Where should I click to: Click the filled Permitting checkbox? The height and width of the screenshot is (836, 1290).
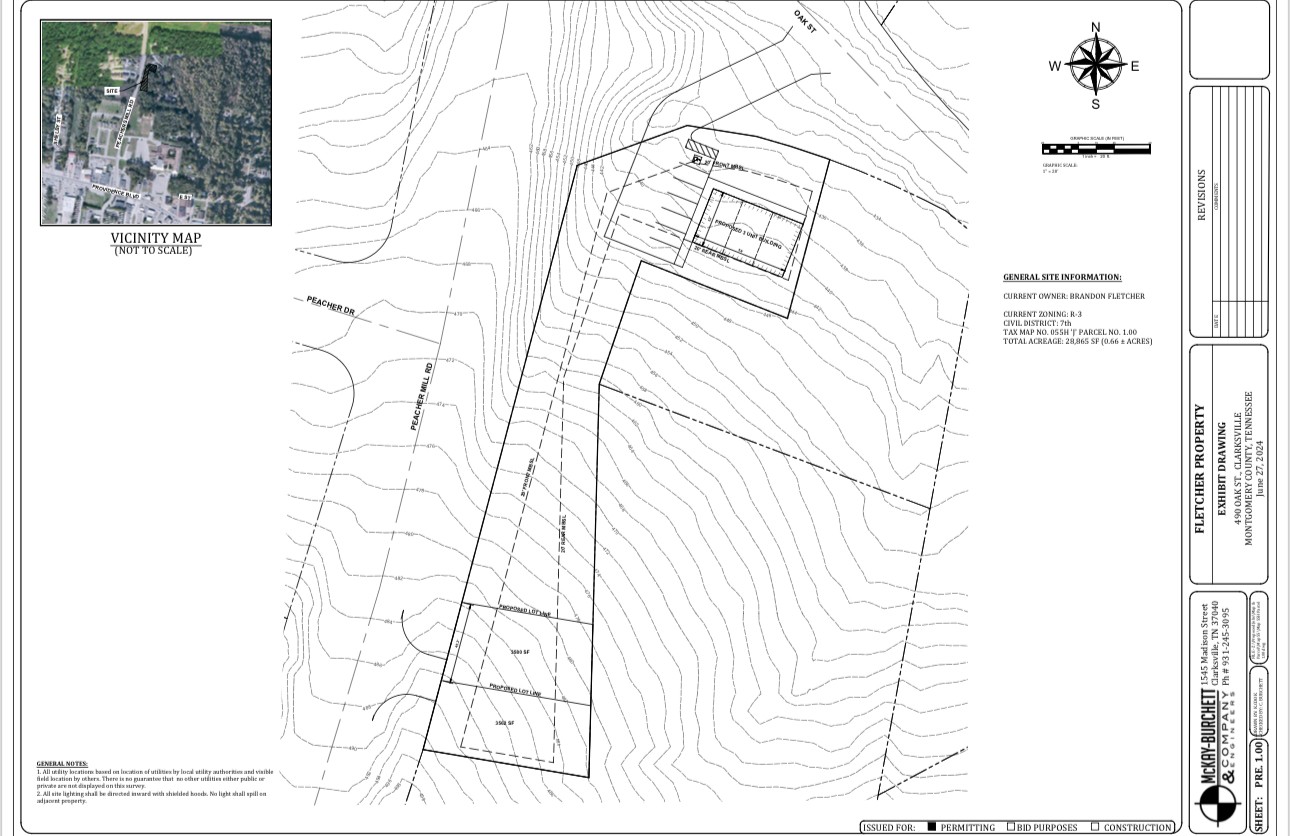[x=931, y=827]
